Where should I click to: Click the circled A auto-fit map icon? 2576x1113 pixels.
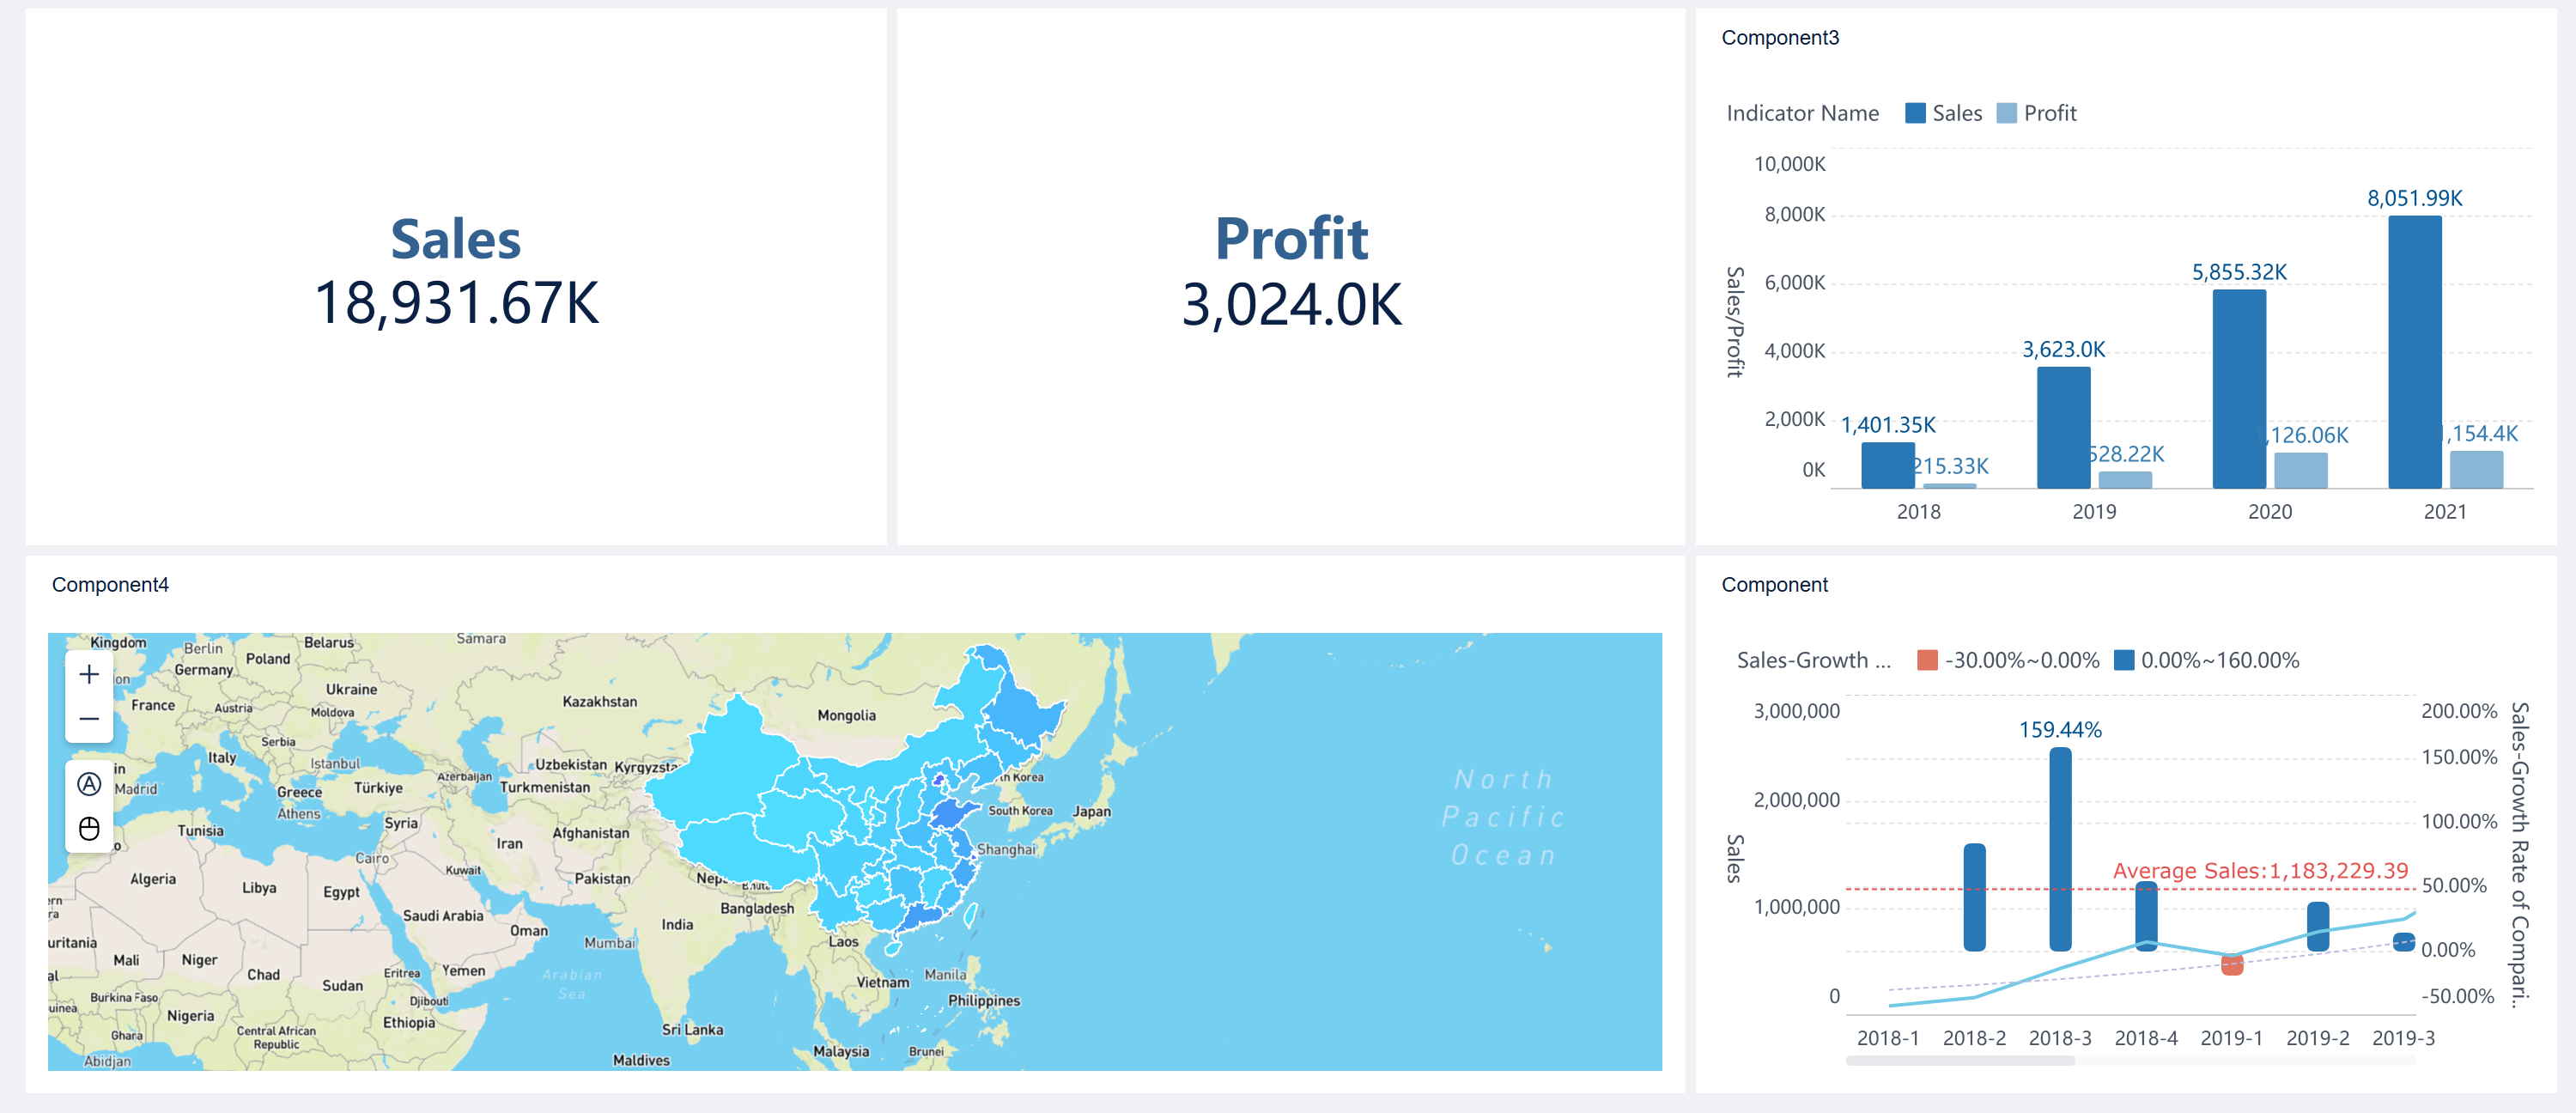(89, 784)
